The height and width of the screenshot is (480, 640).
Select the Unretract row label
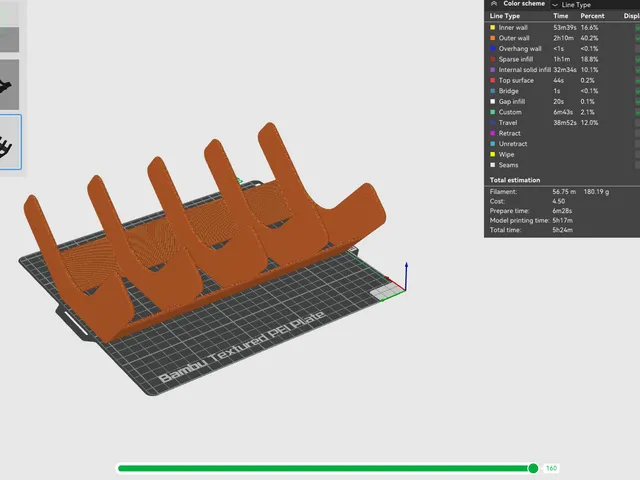pos(513,144)
